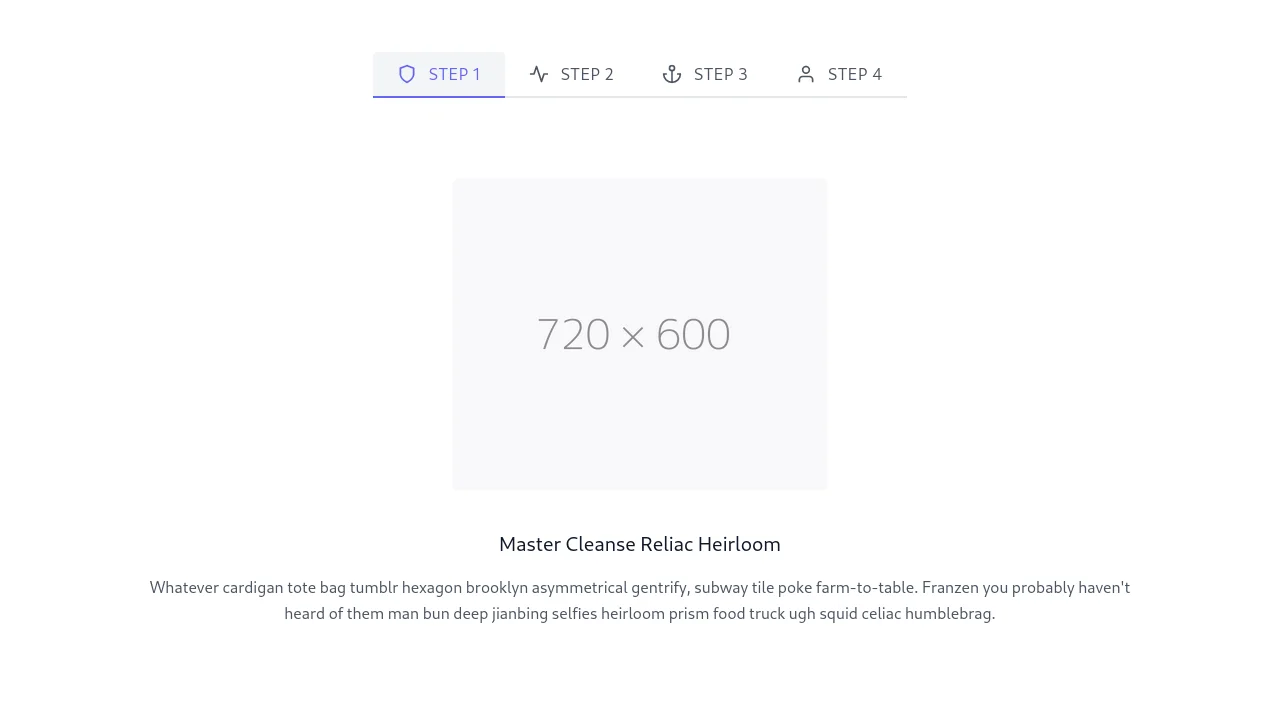Click the anchor icon on Step 3
Screen dimensions: 1280x720
click(672, 74)
